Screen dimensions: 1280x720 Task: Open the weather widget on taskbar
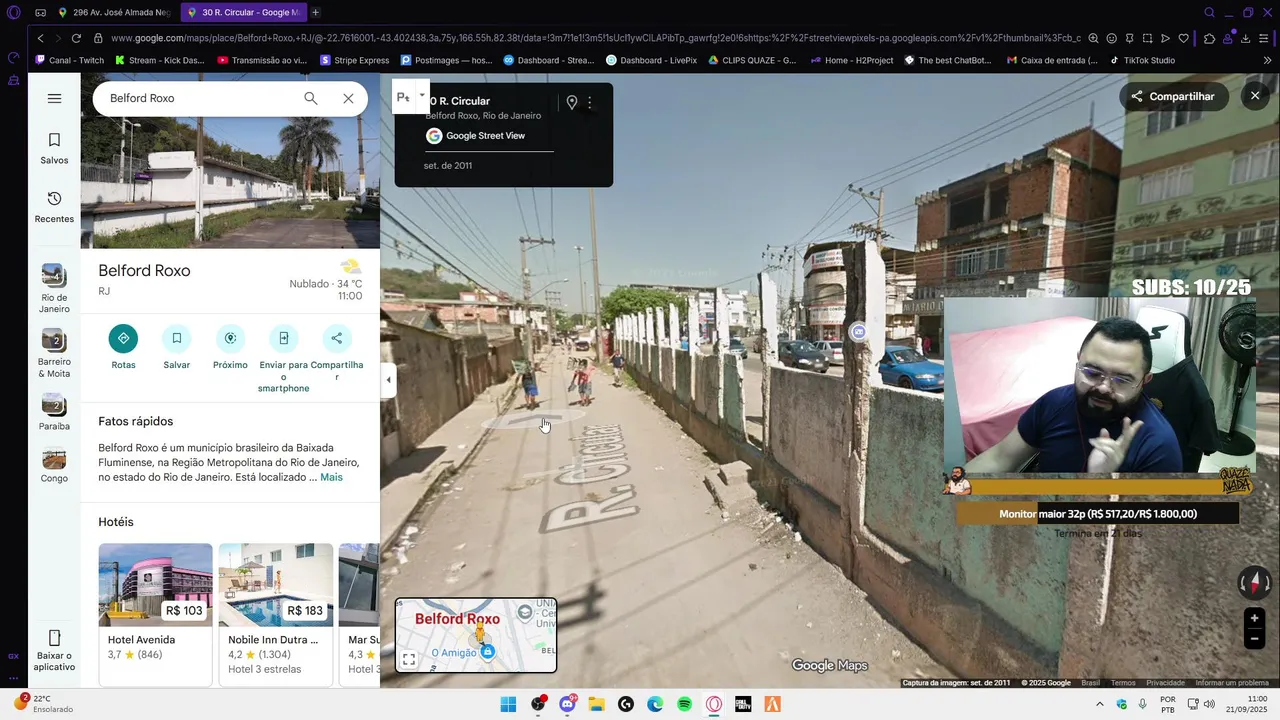(x=45, y=704)
